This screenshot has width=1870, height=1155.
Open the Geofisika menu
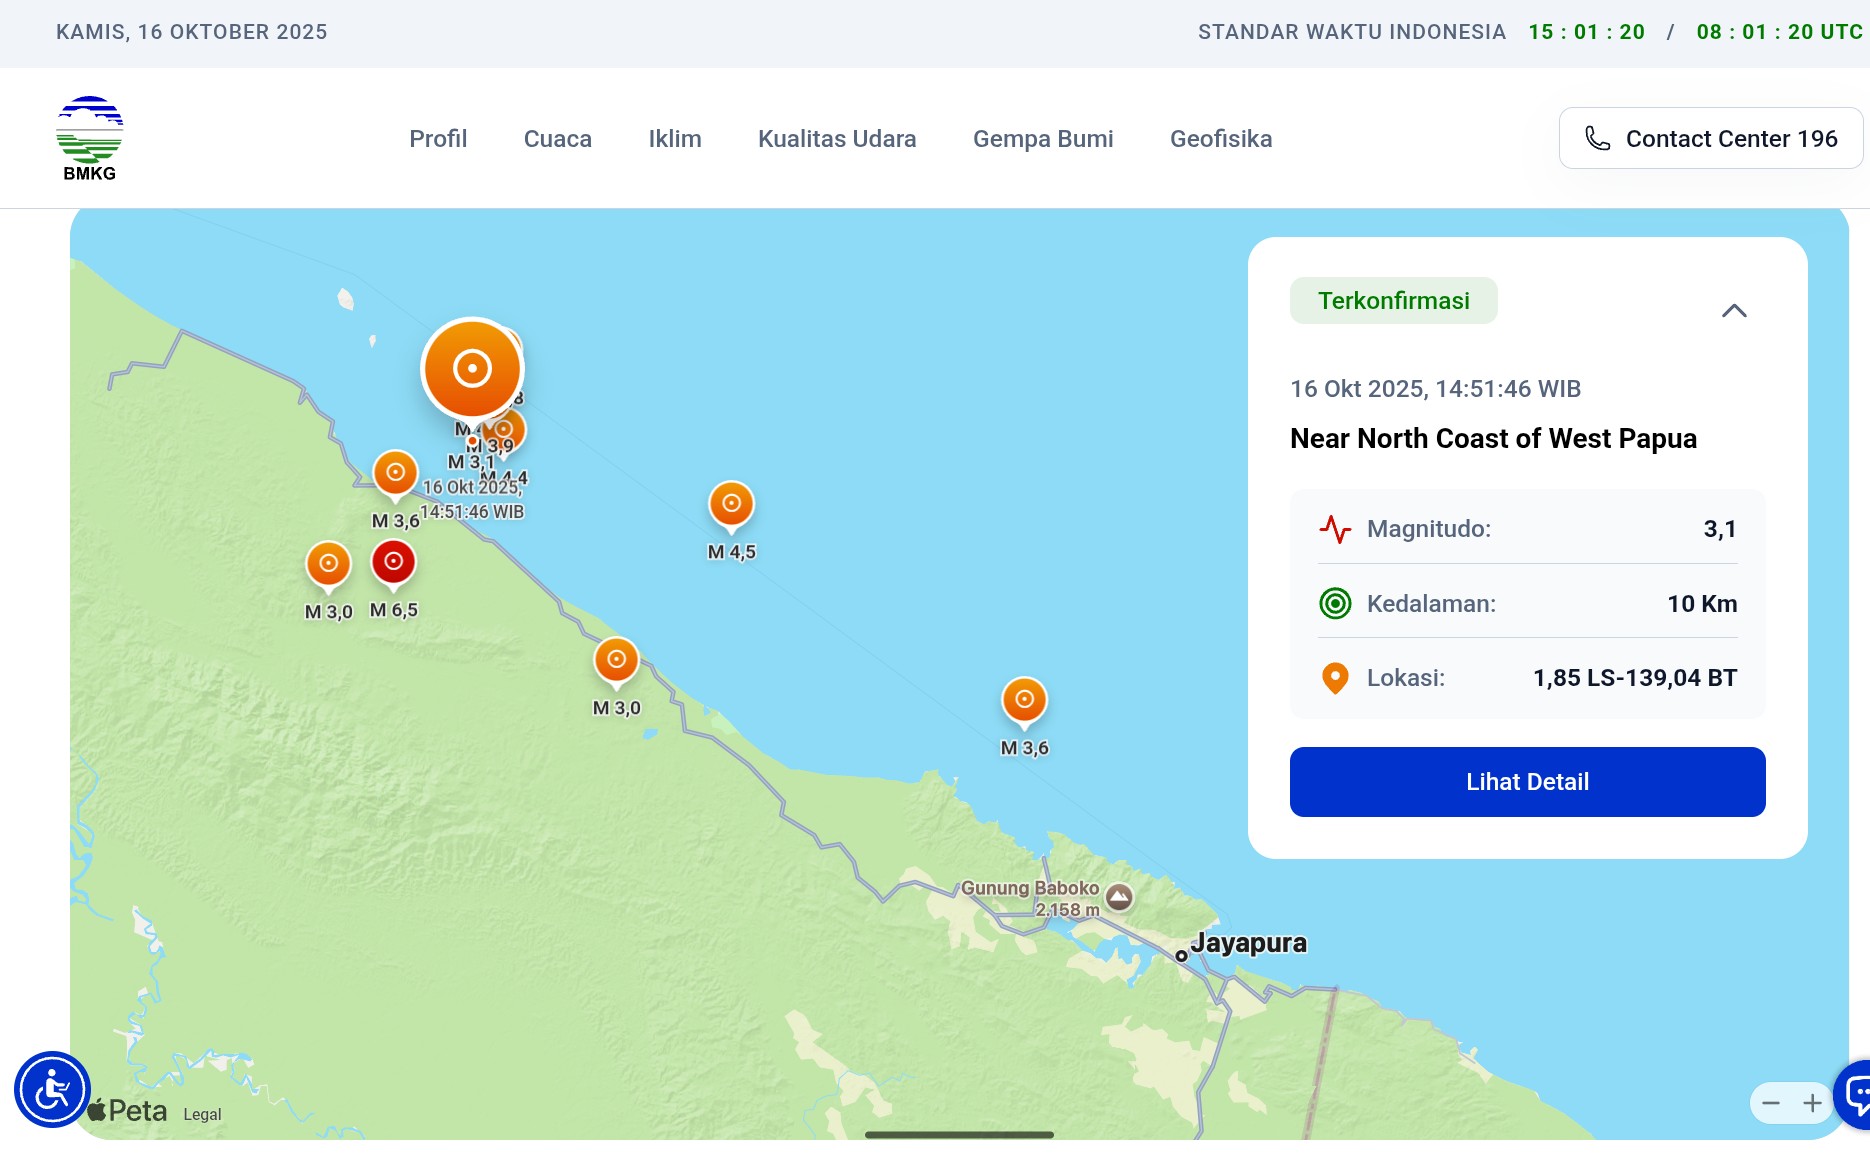click(1221, 139)
